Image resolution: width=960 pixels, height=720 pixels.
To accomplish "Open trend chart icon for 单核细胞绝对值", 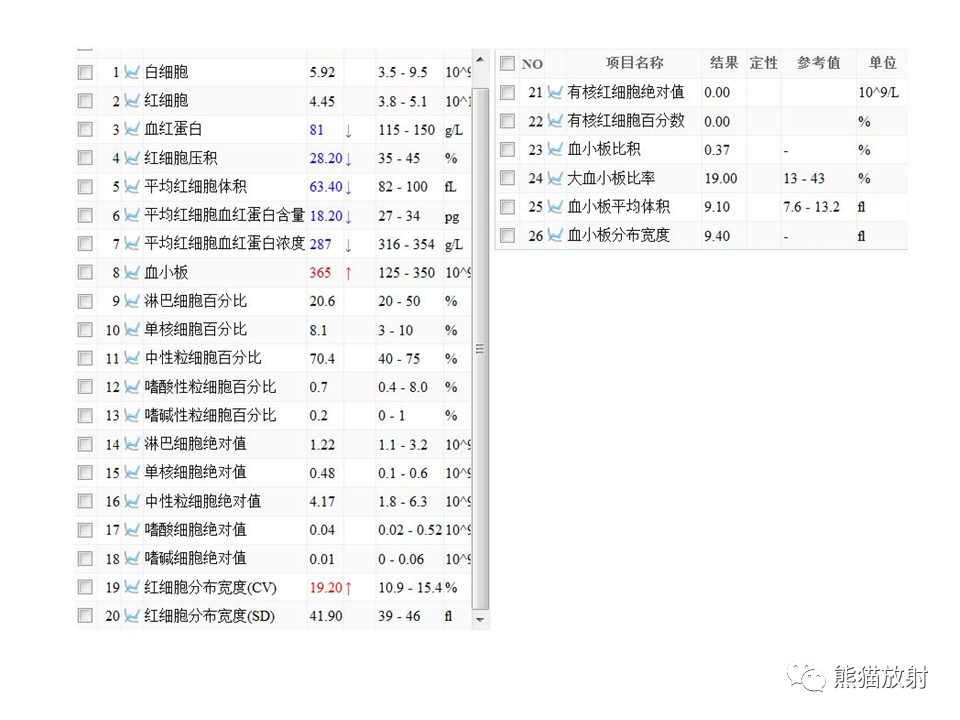I will (x=132, y=473).
